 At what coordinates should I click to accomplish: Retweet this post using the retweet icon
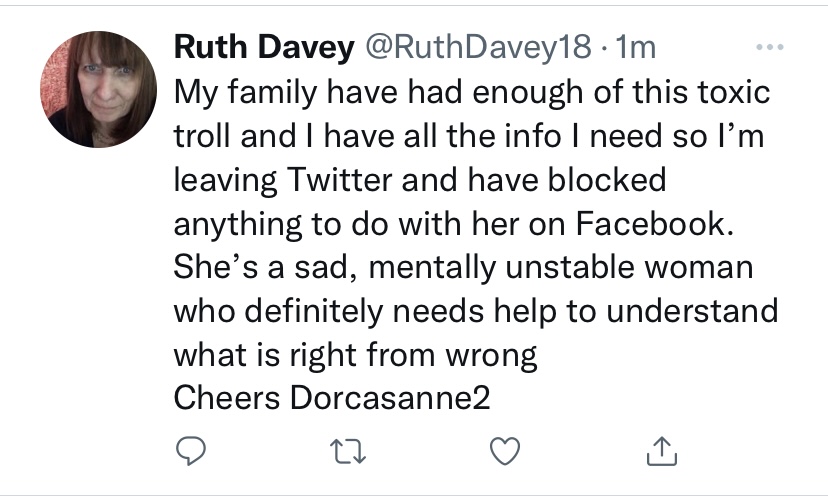click(347, 452)
